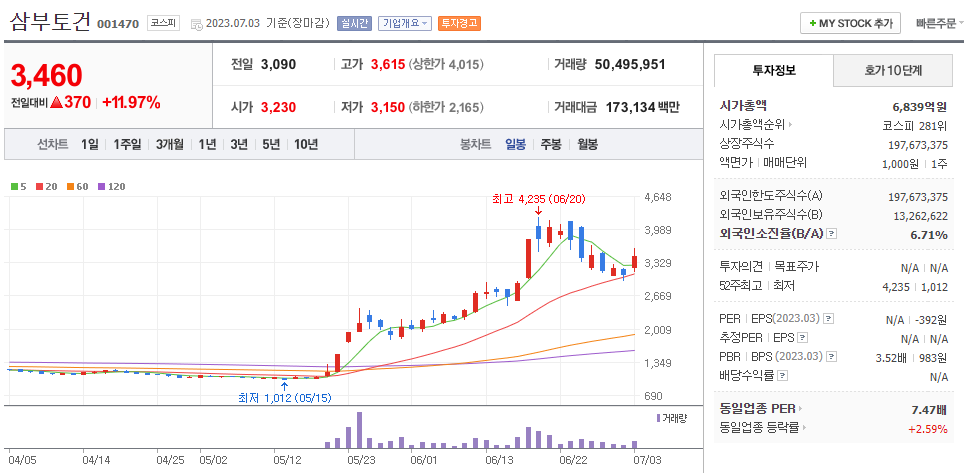Select the 주봉 candle chart
971x473 pixels.
[551, 144]
